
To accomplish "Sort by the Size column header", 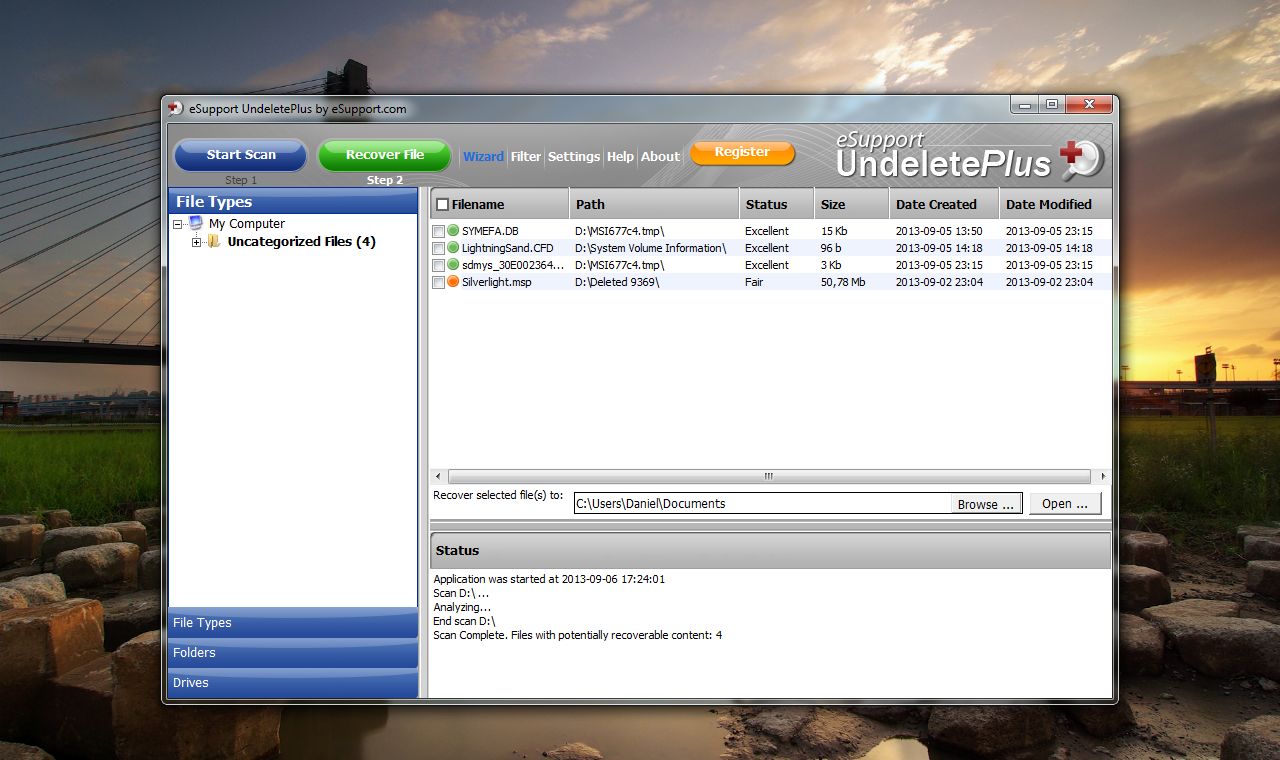I will (852, 204).
